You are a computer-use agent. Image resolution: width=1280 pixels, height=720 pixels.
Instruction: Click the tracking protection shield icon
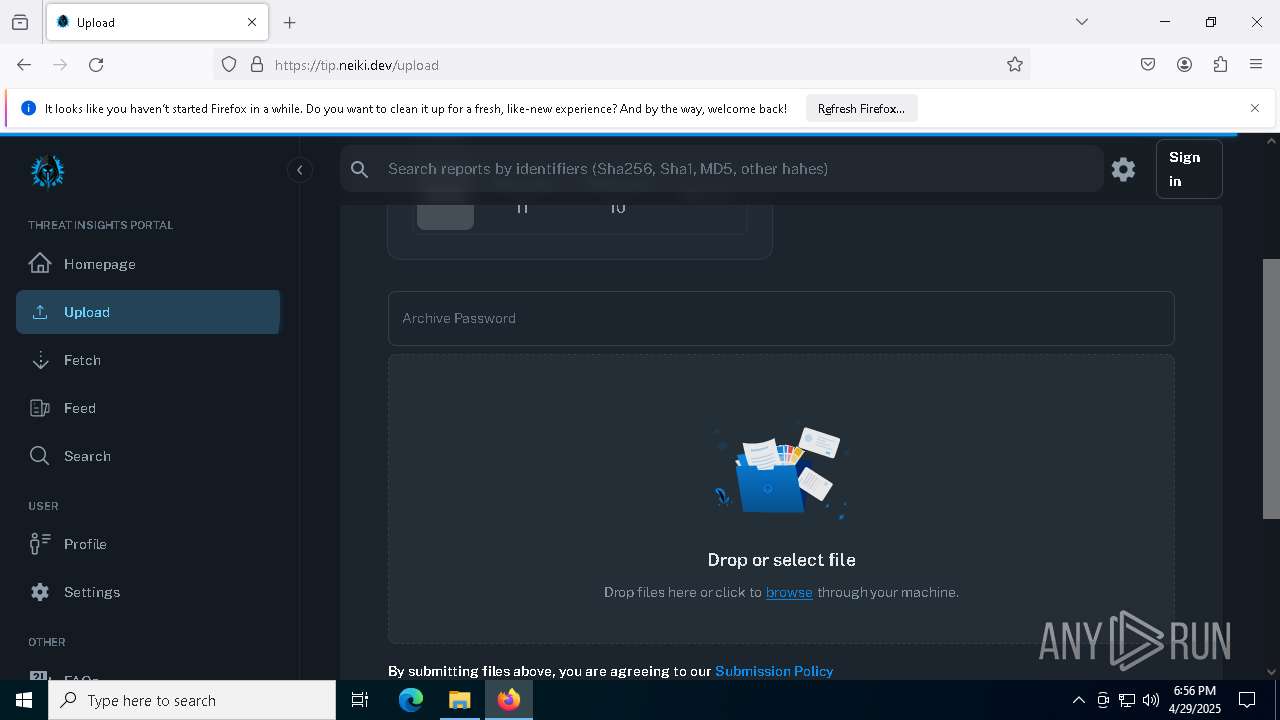[229, 64]
